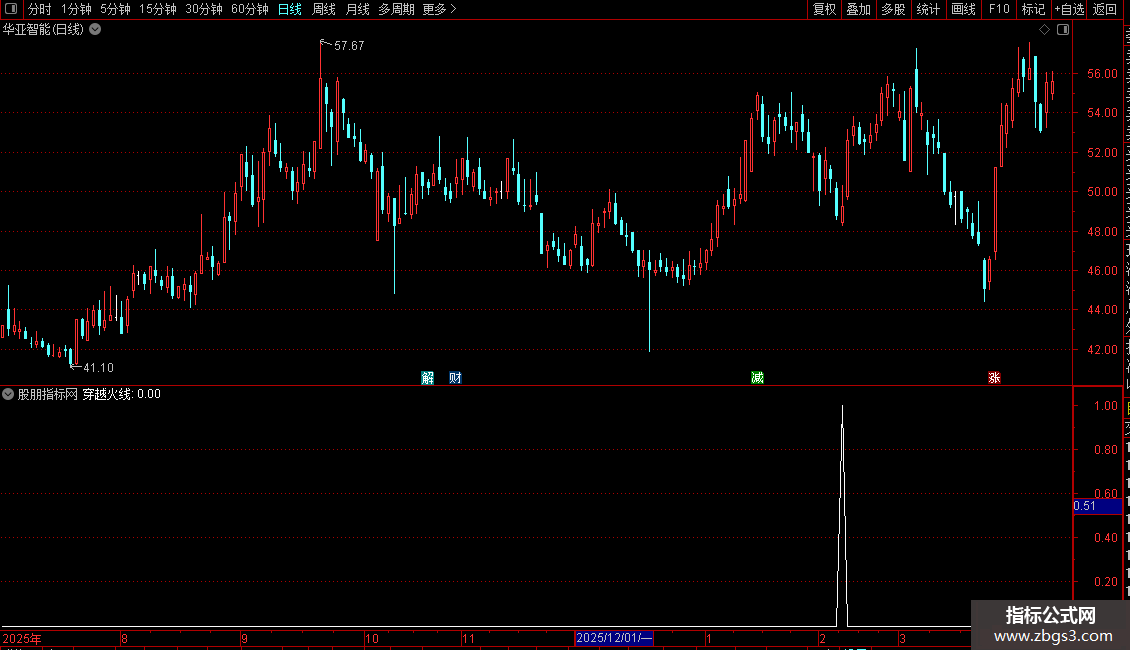Click the 解 info marker

click(427, 378)
